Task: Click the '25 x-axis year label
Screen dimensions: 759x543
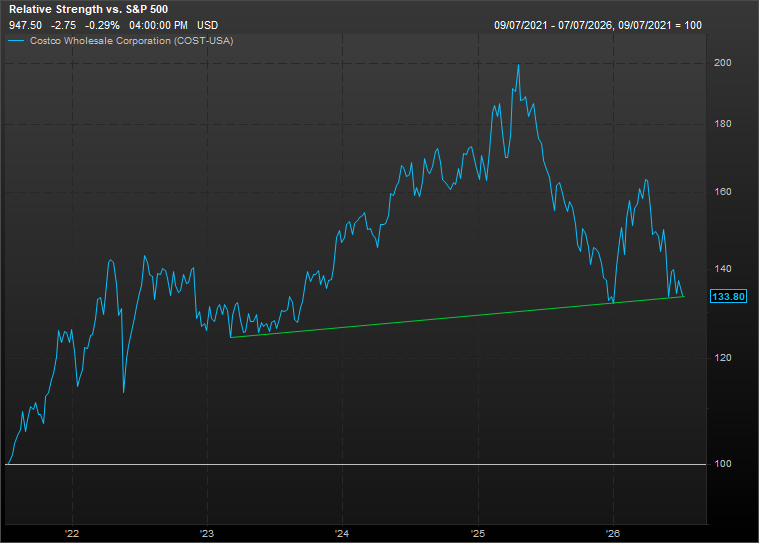Action: pos(478,533)
